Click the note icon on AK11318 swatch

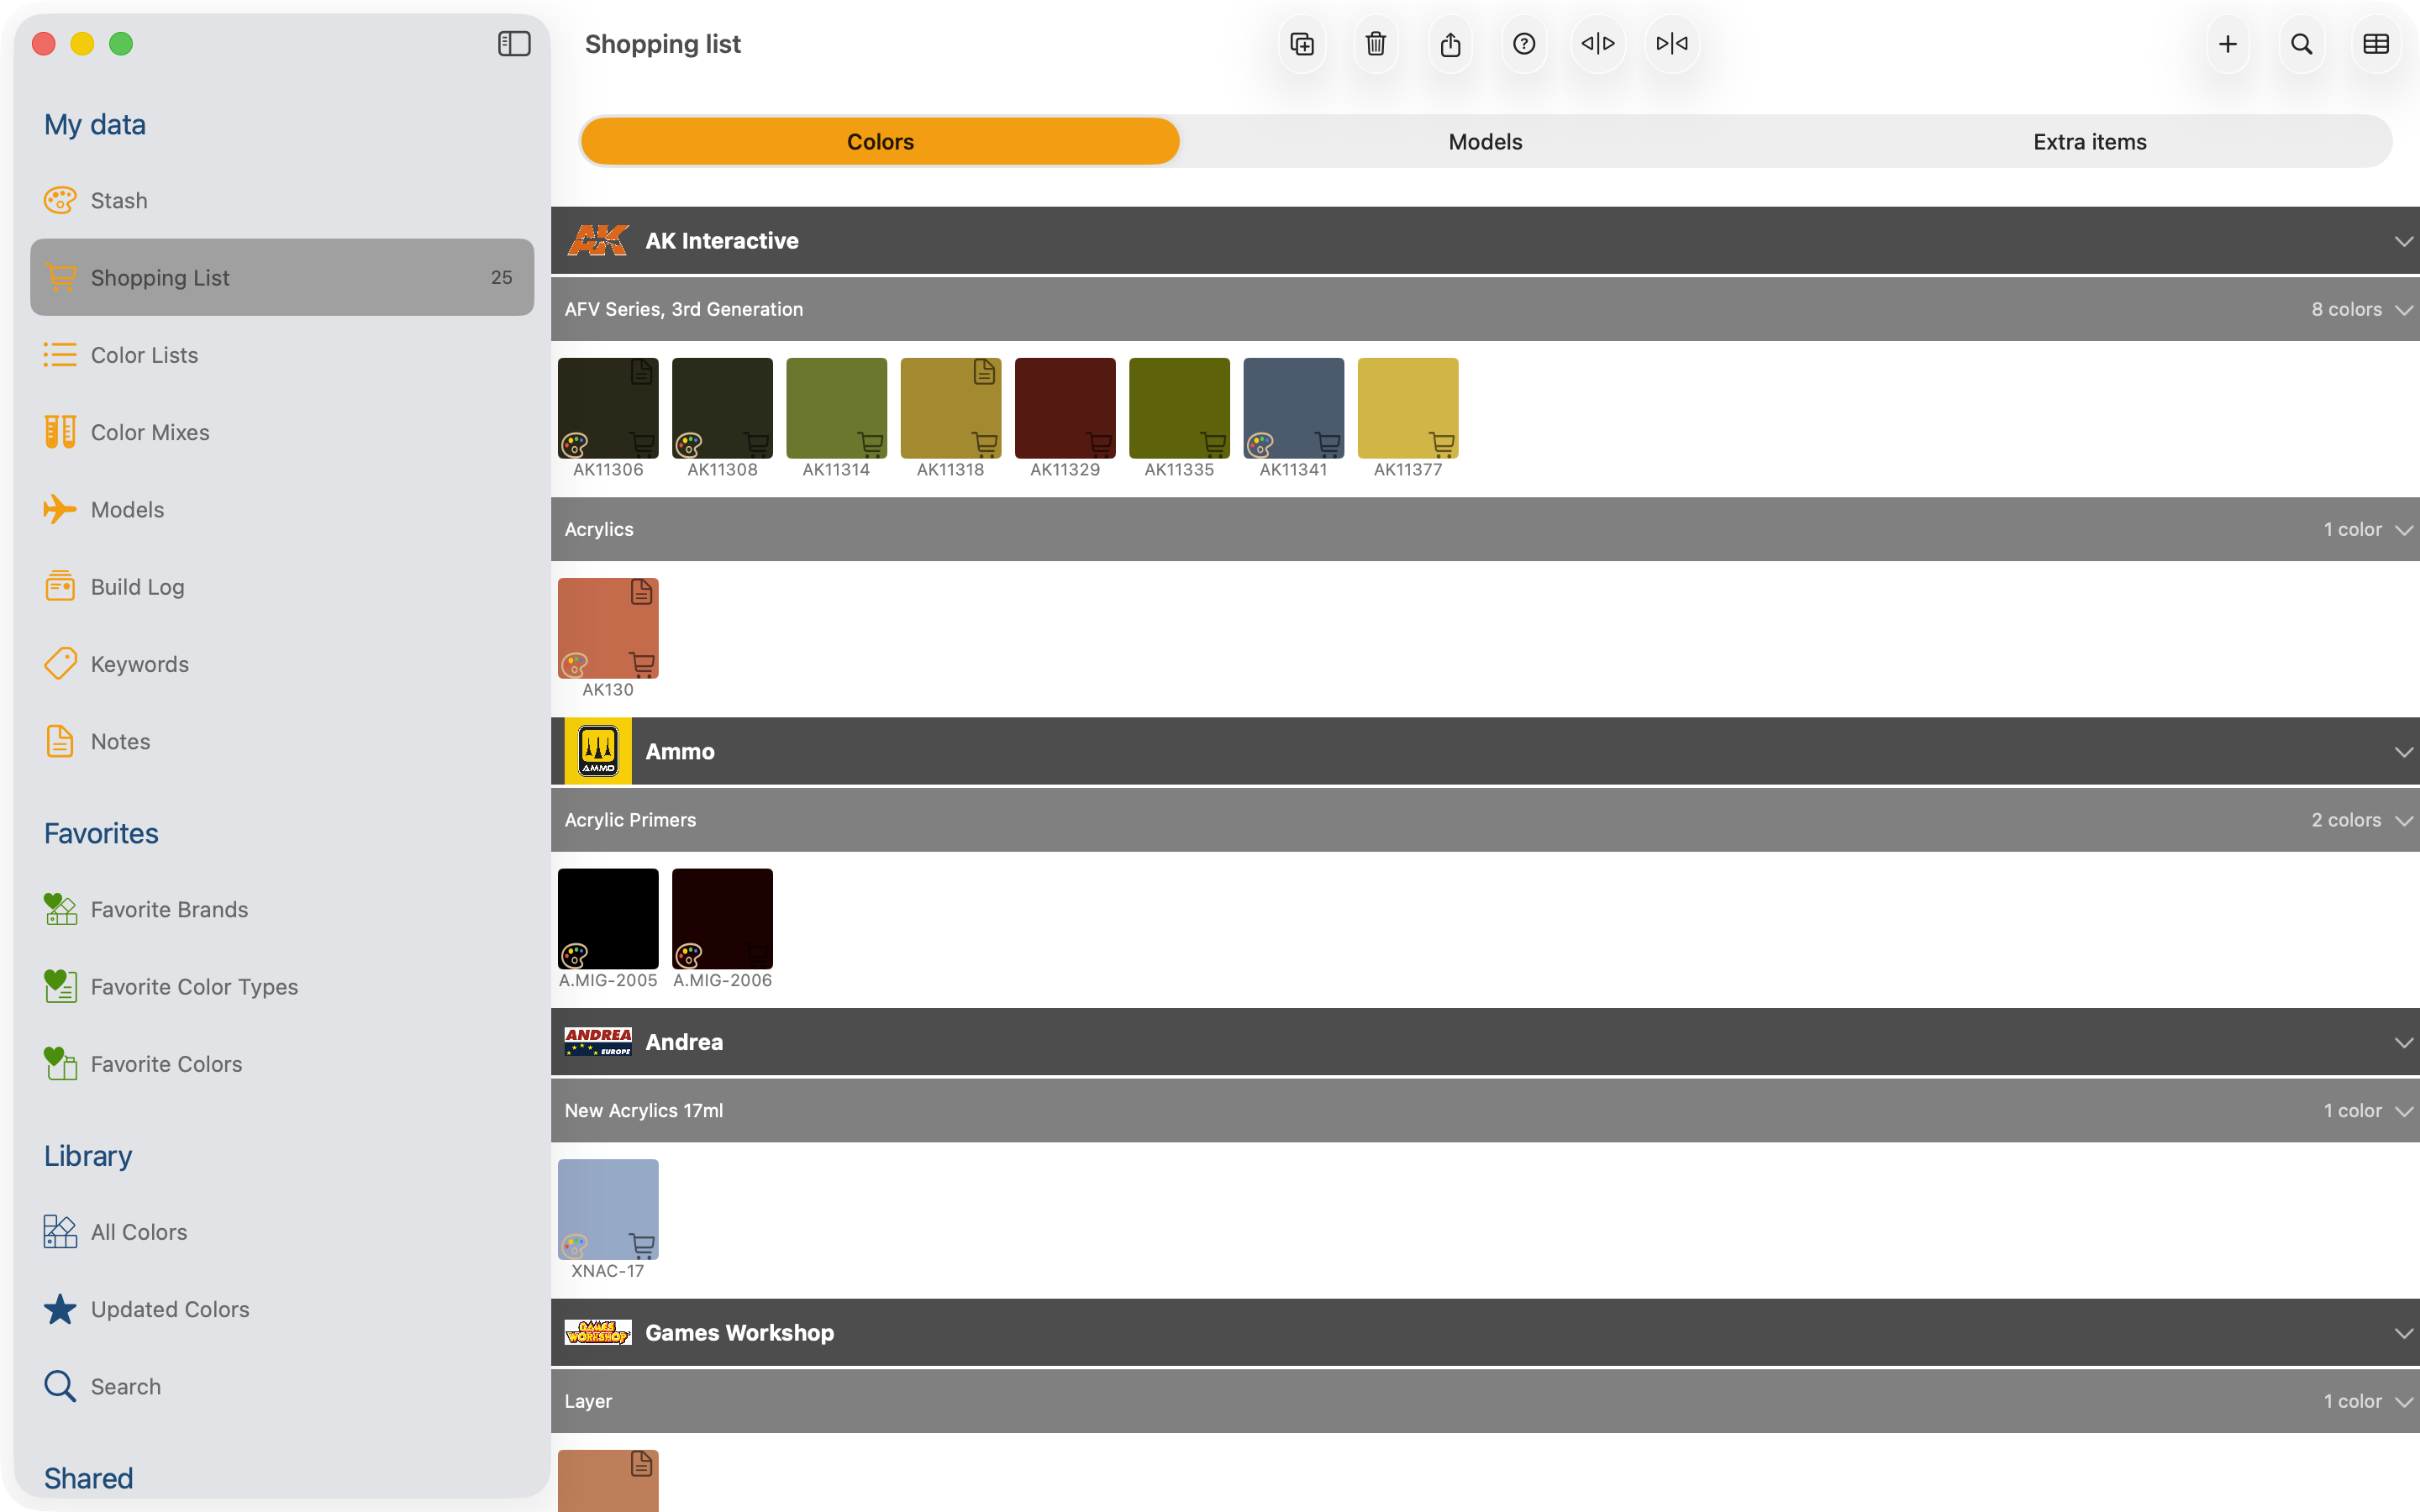pyautogui.click(x=984, y=372)
